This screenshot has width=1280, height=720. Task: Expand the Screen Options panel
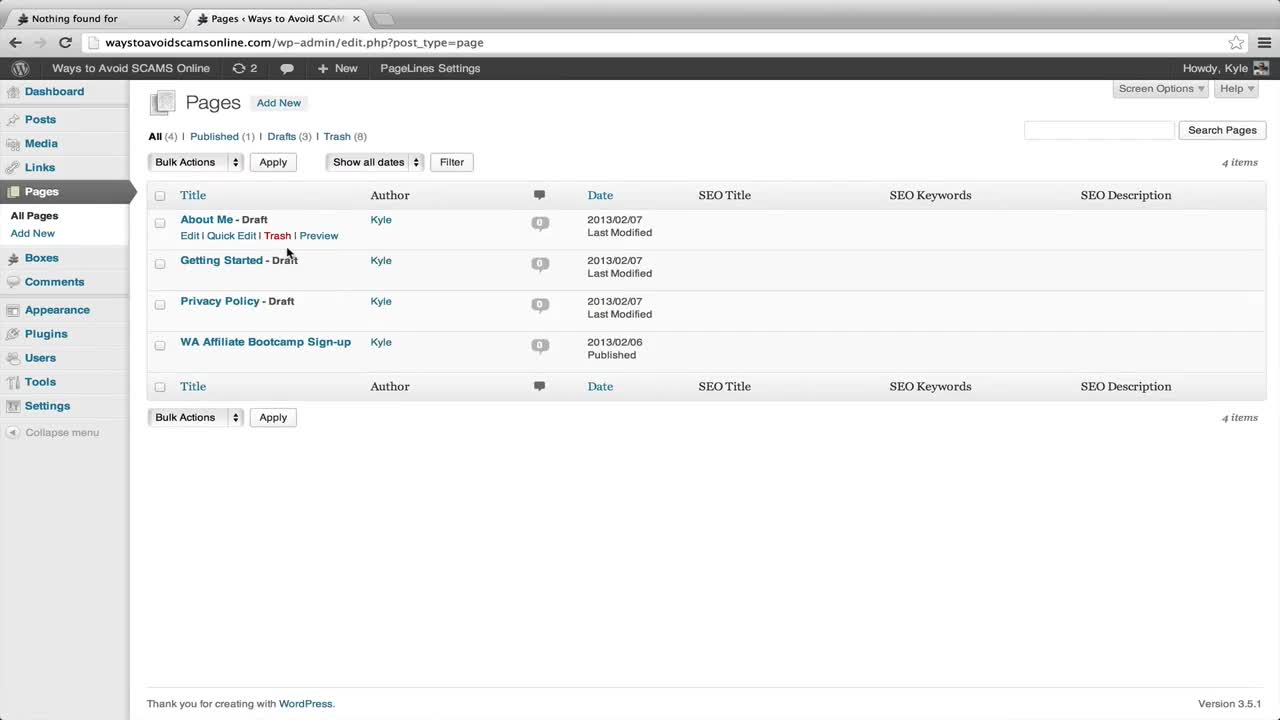pyautogui.click(x=1161, y=89)
